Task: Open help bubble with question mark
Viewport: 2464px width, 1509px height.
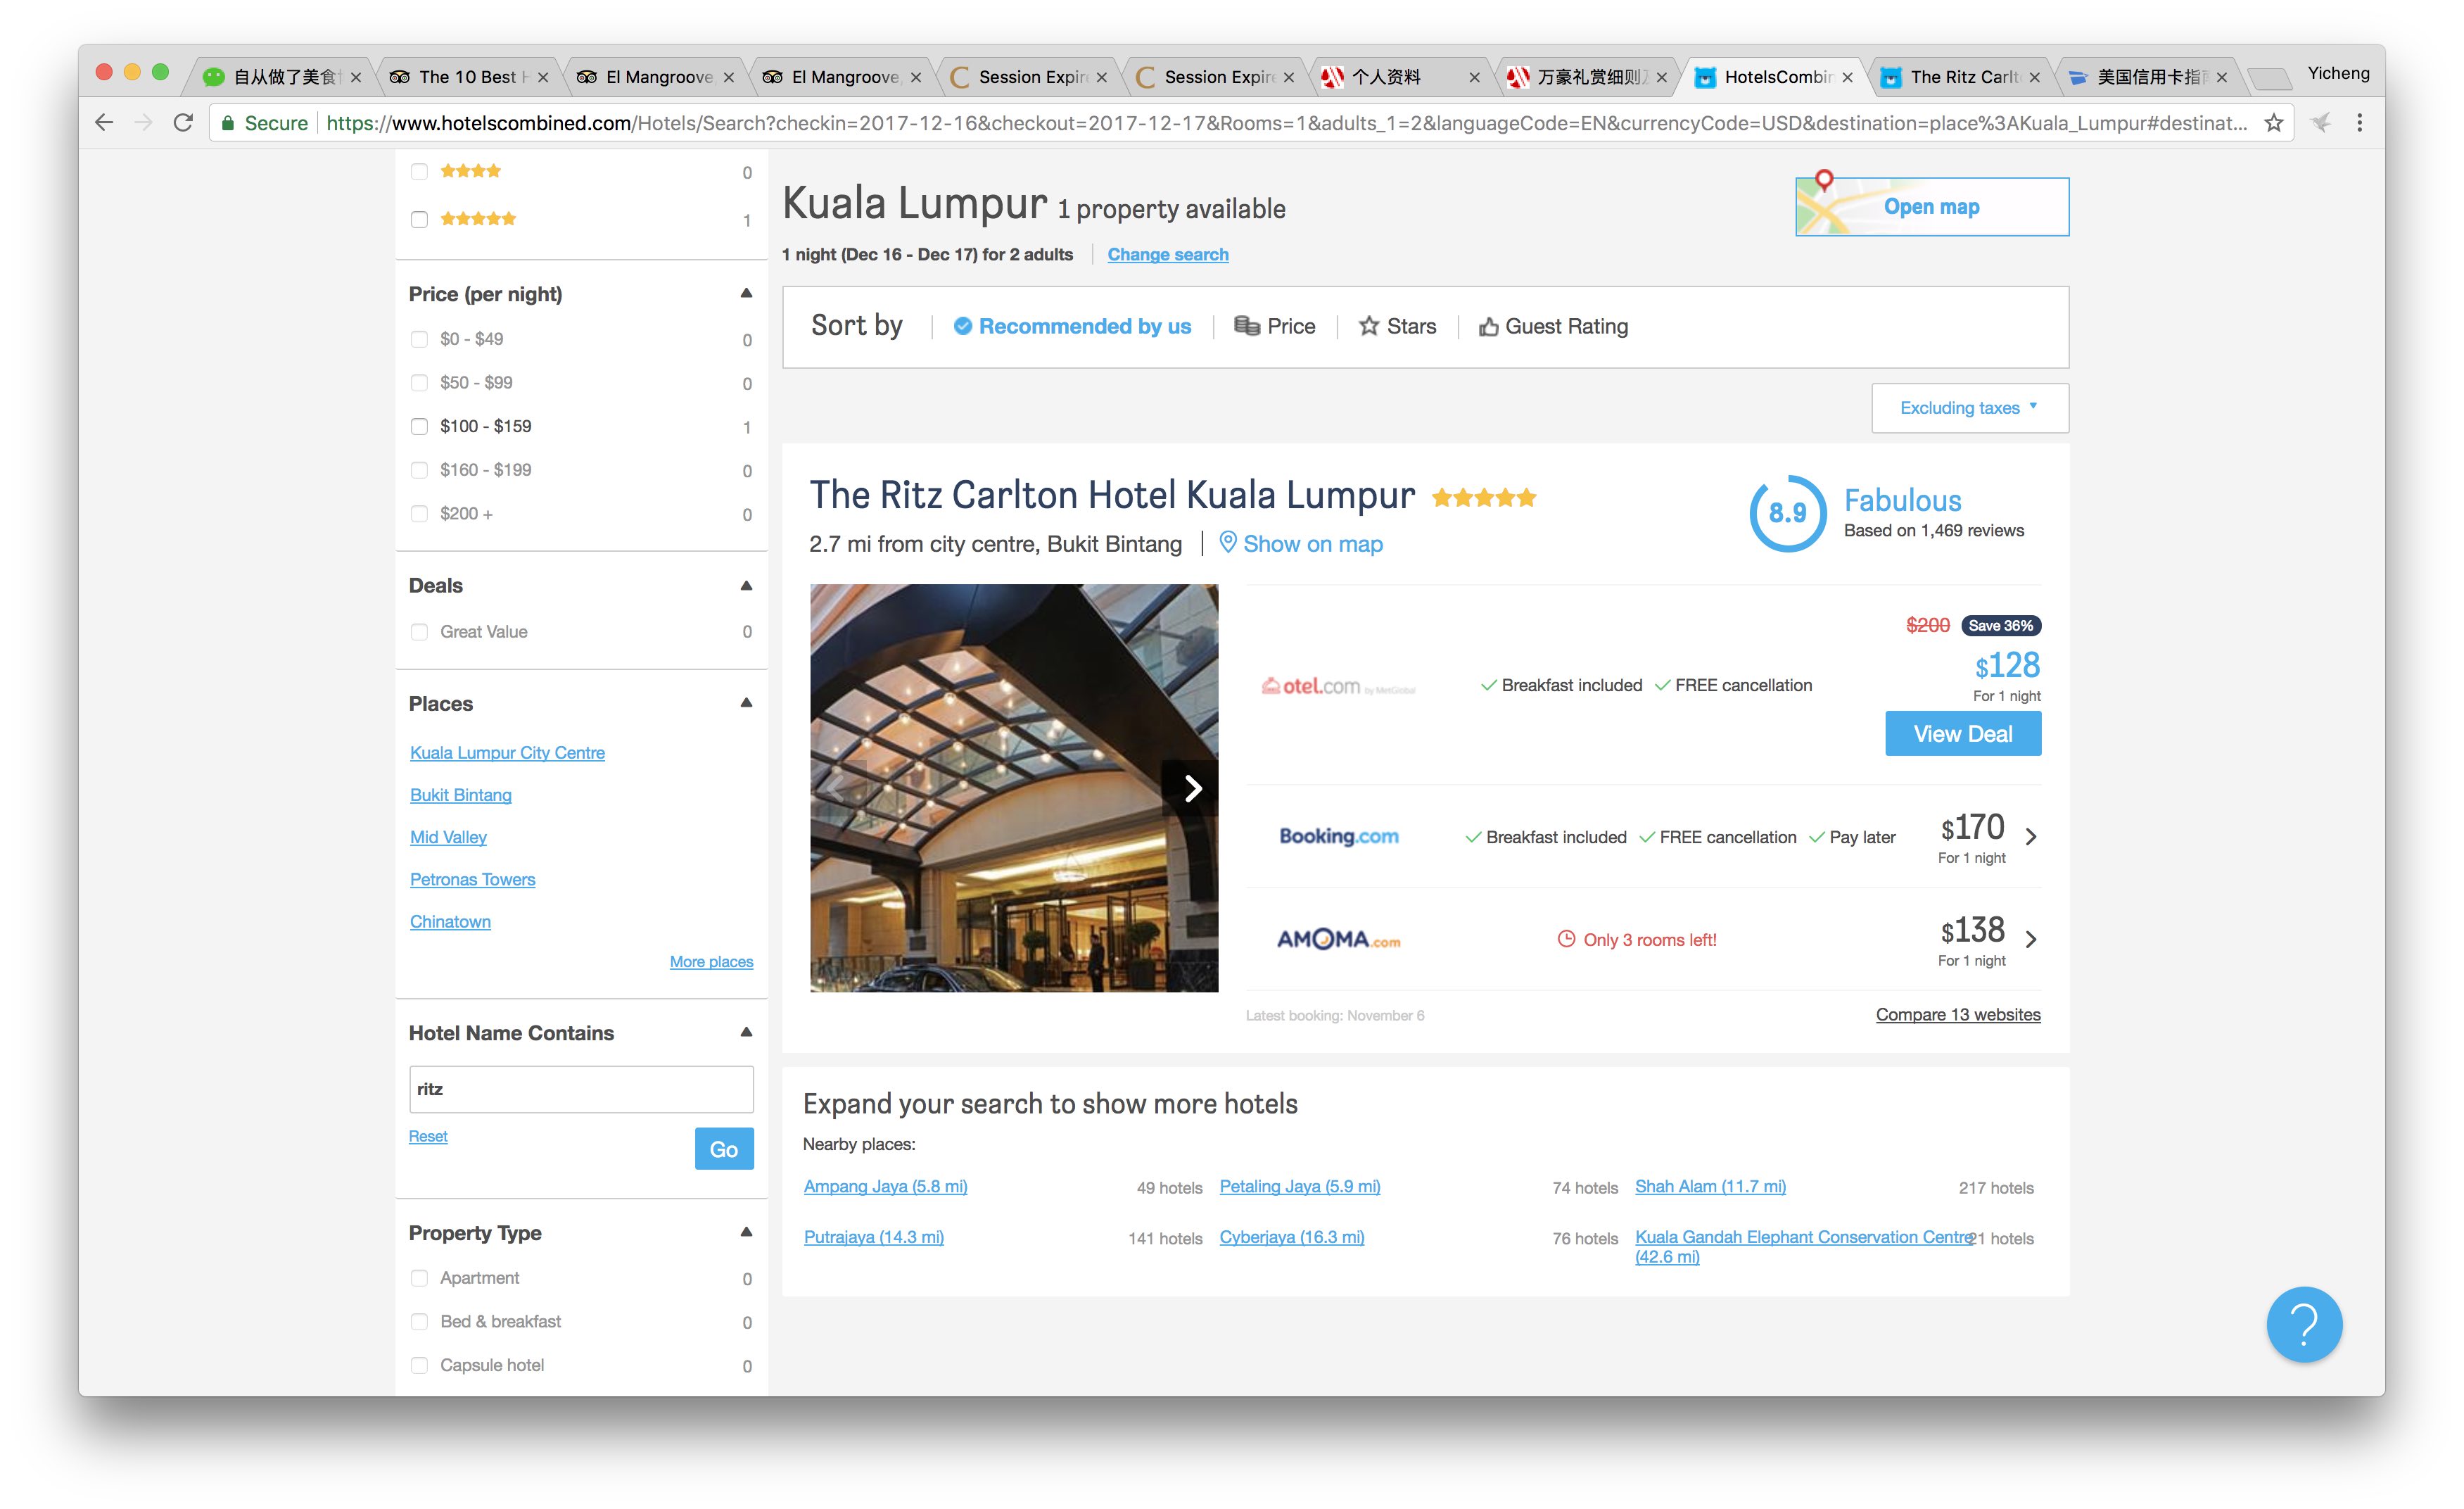Action: point(2304,1324)
